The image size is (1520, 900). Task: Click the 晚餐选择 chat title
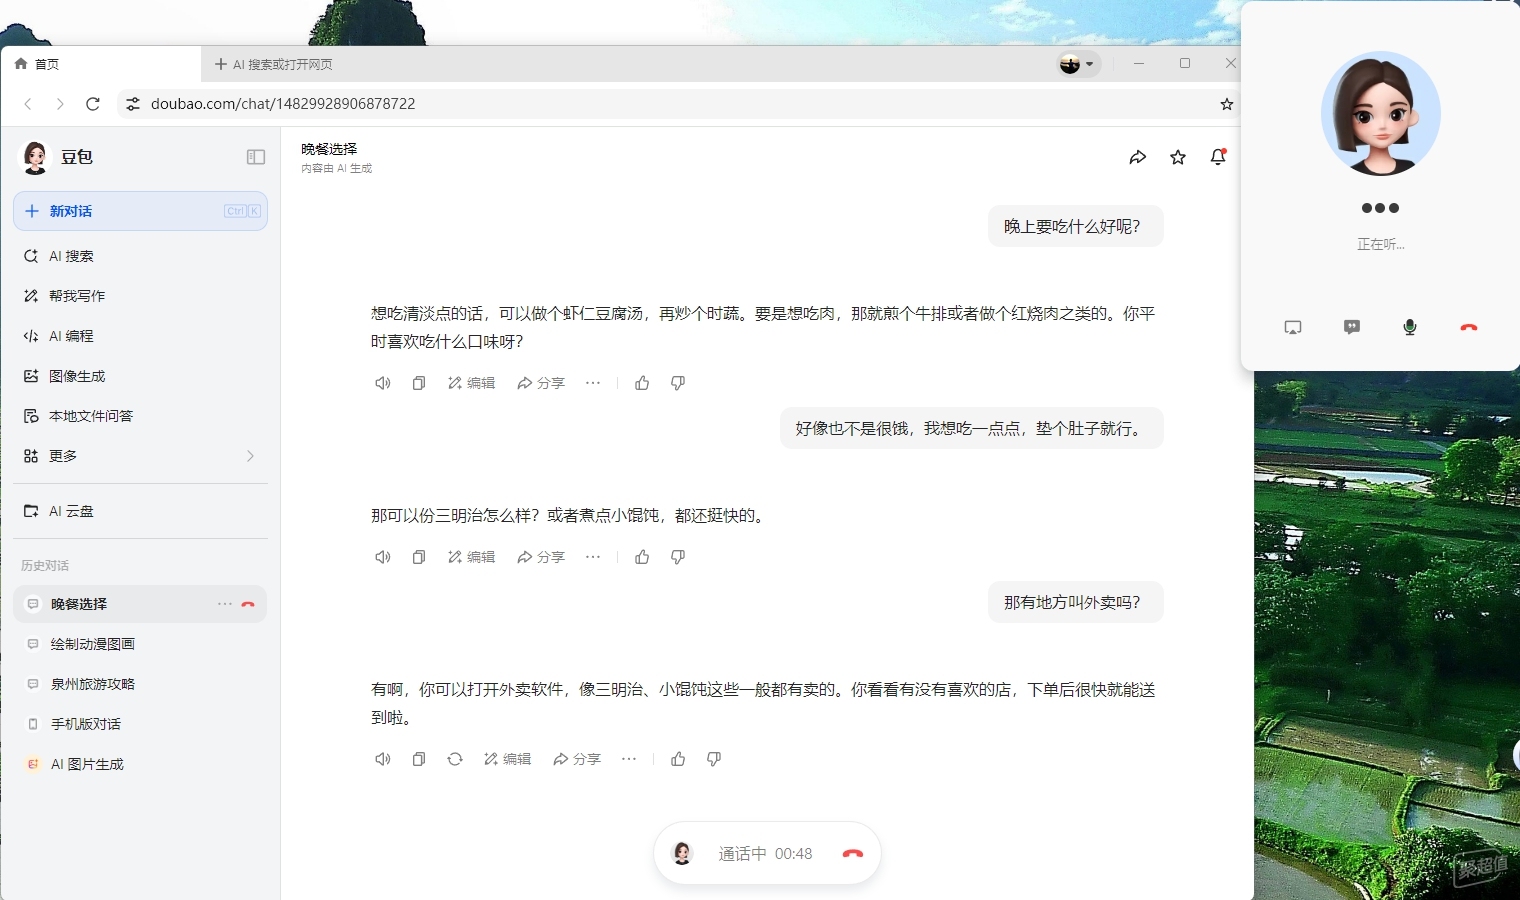coord(329,149)
